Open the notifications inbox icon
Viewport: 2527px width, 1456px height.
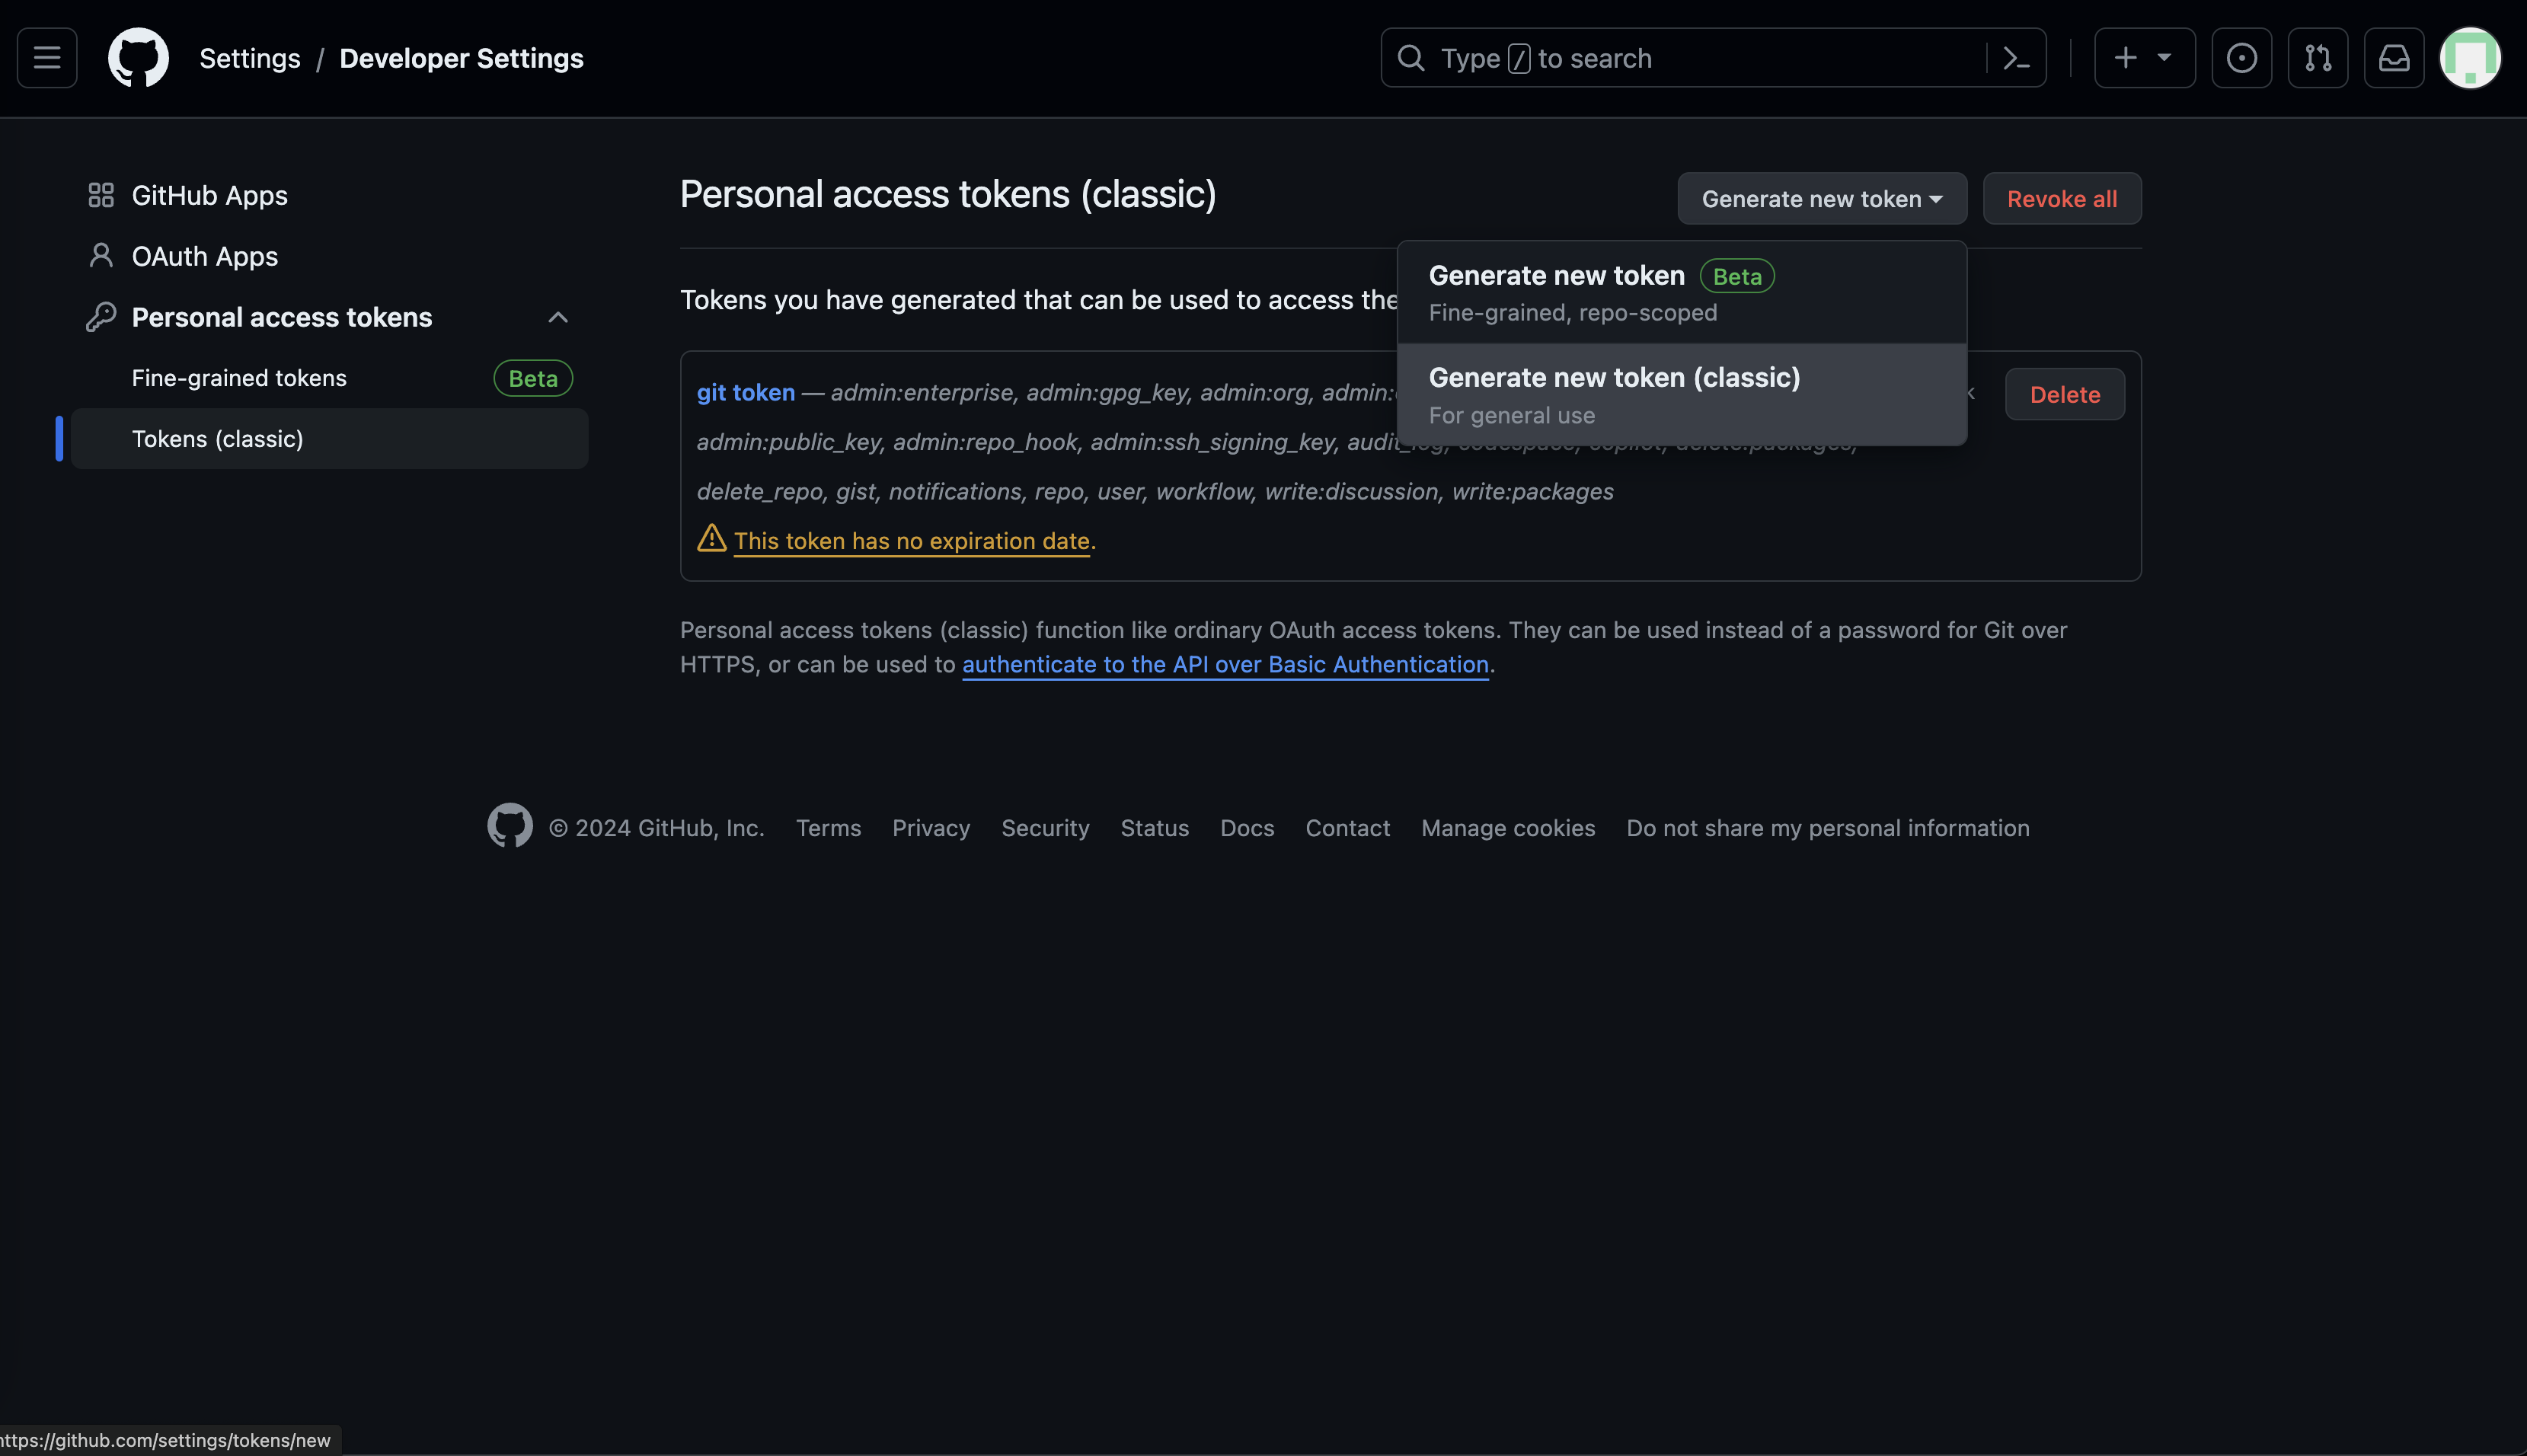click(2393, 58)
